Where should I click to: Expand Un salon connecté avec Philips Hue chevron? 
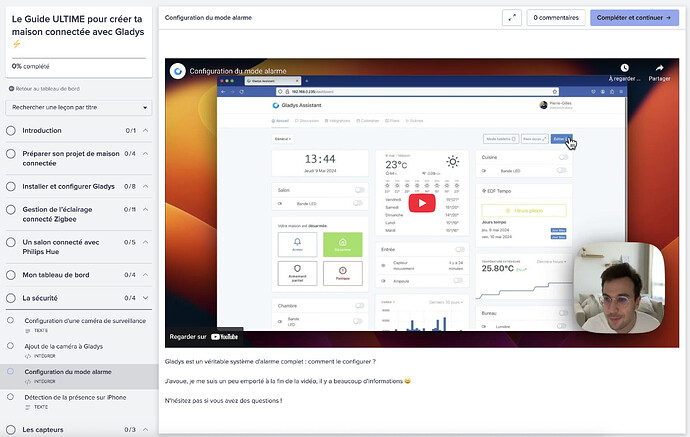pyautogui.click(x=145, y=242)
